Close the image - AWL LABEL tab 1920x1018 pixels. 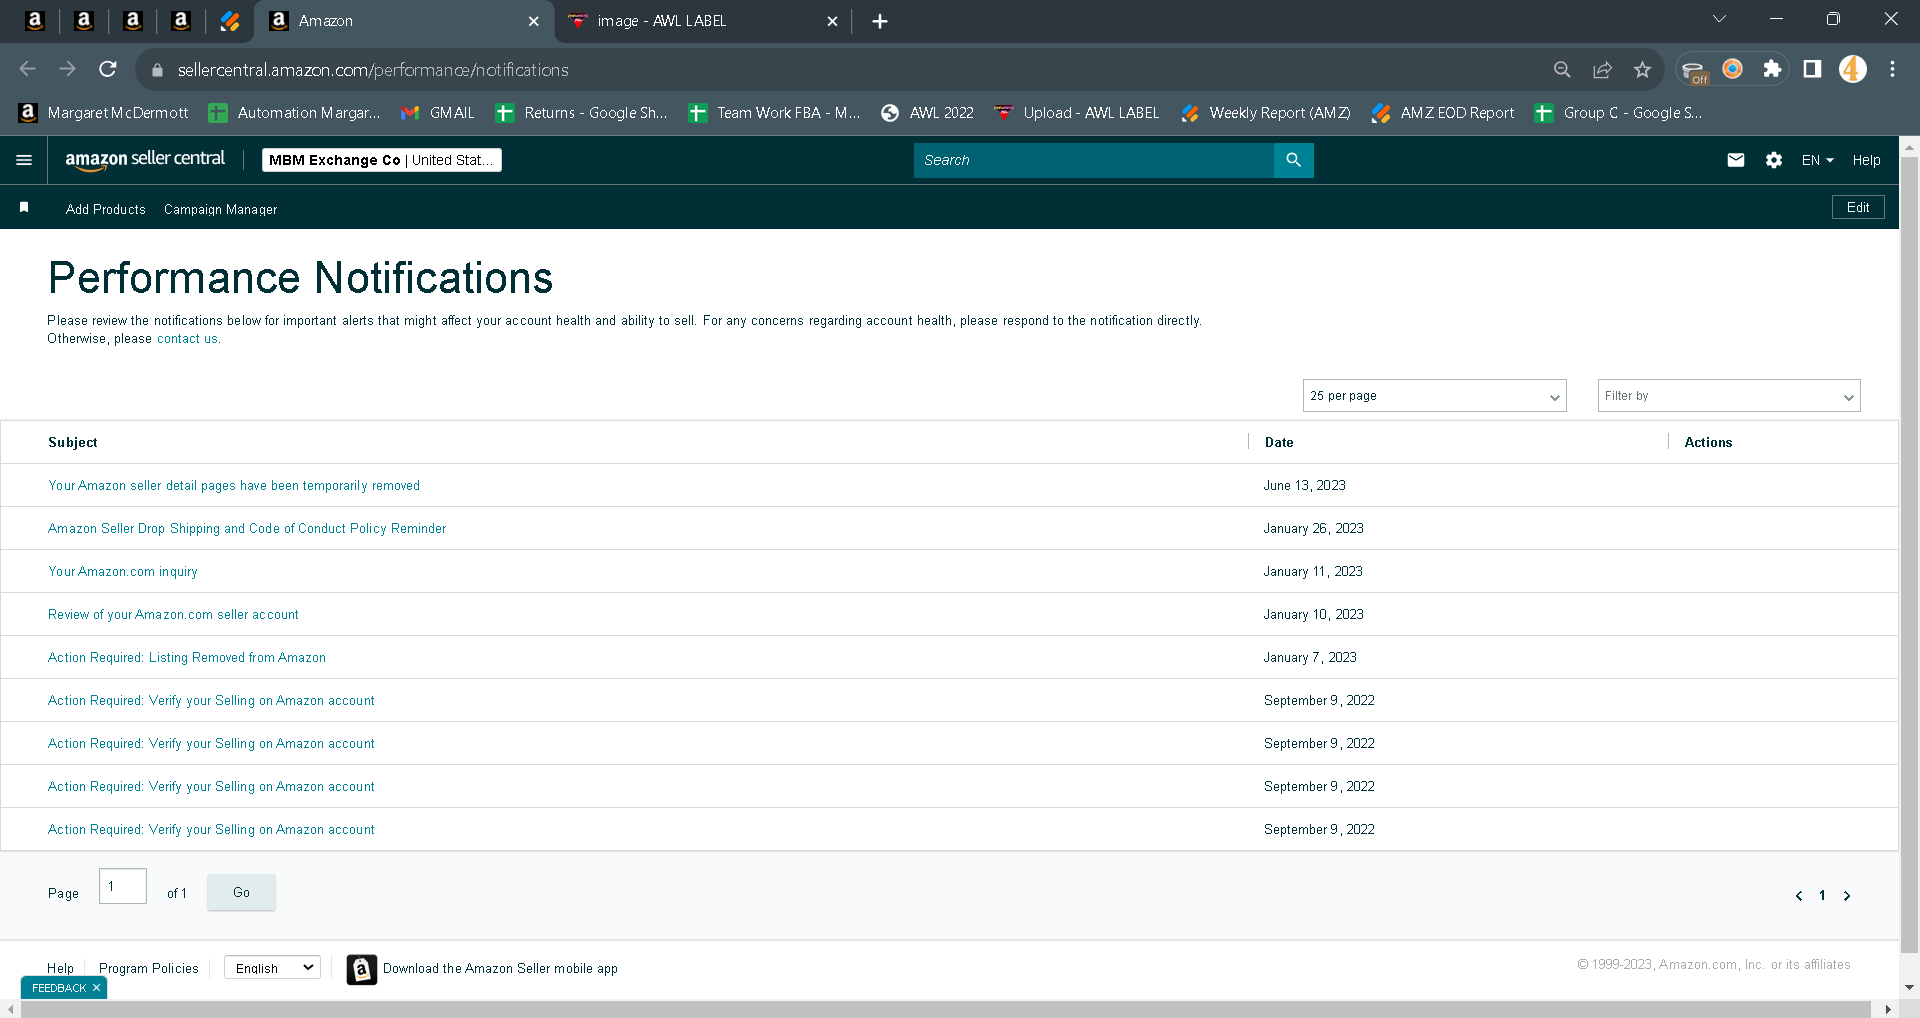click(832, 21)
